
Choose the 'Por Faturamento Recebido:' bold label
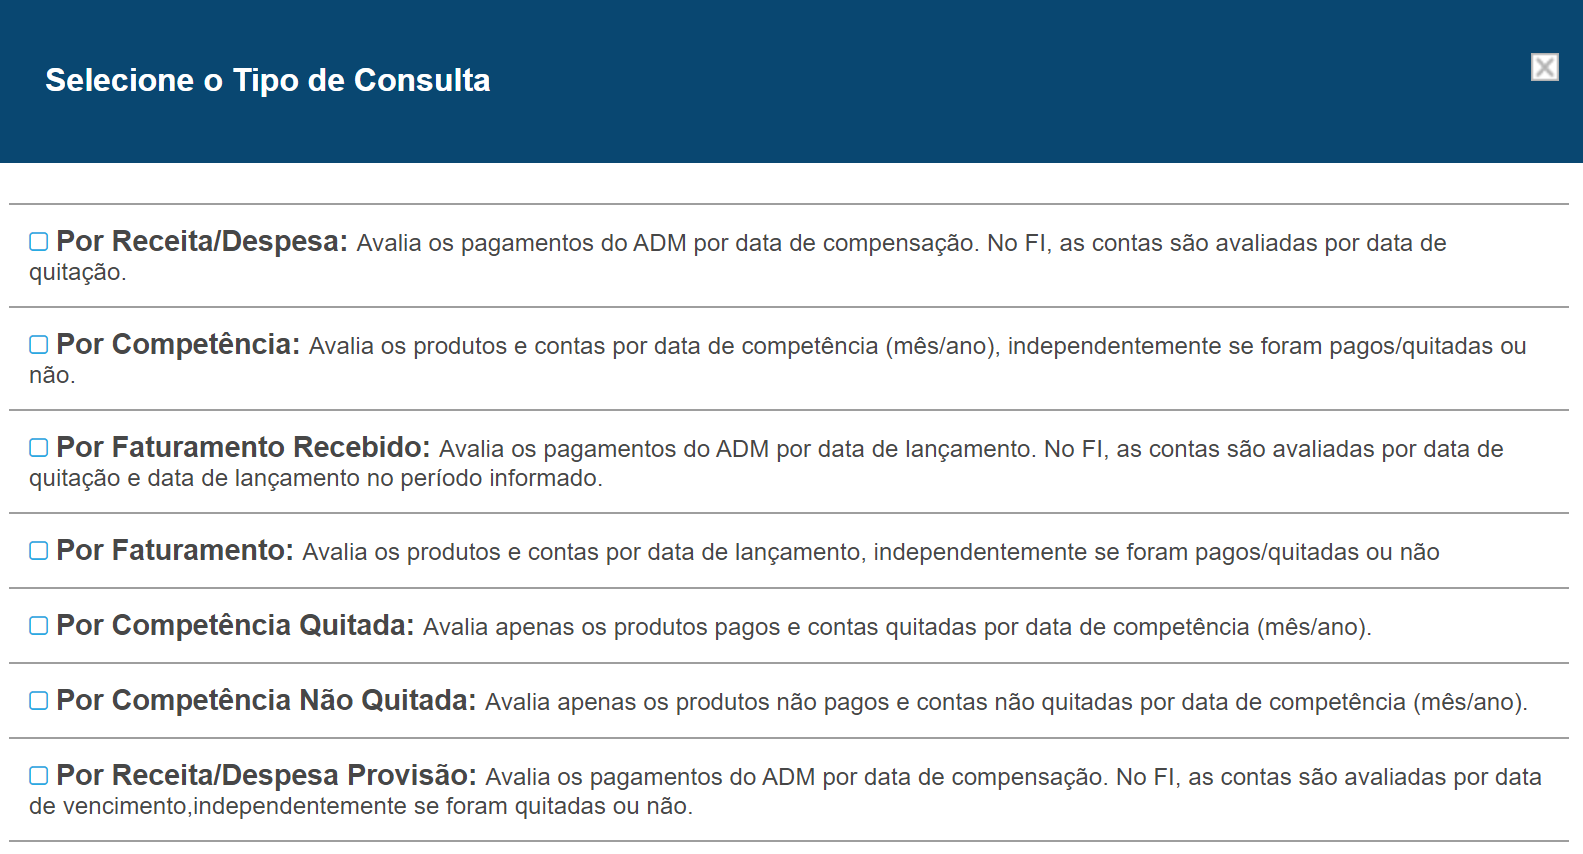point(243,448)
